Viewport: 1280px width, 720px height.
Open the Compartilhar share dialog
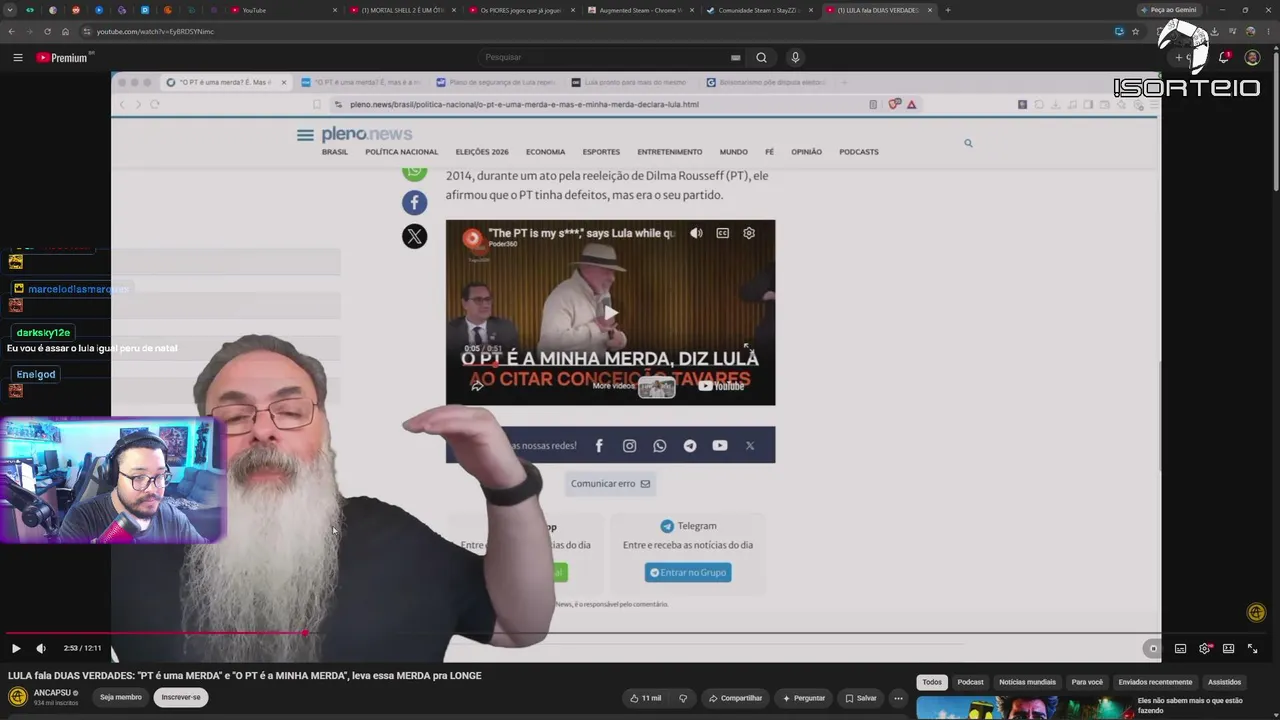[735, 698]
